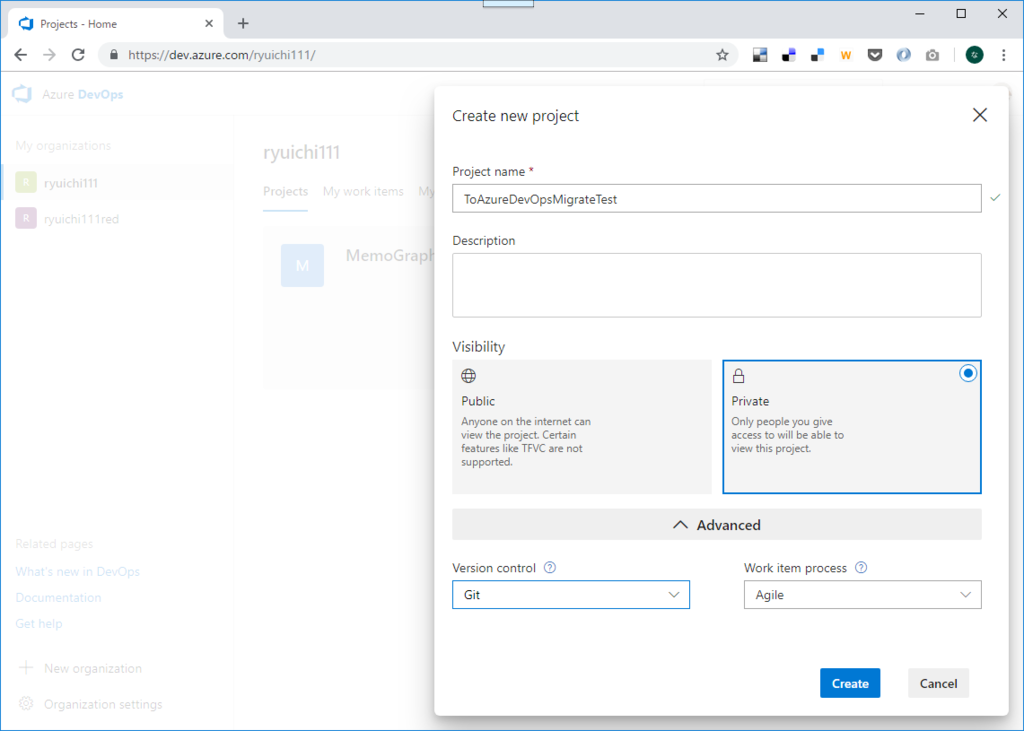The width and height of the screenshot is (1024, 731).
Task: Click New organization in sidebar
Action: (93, 668)
